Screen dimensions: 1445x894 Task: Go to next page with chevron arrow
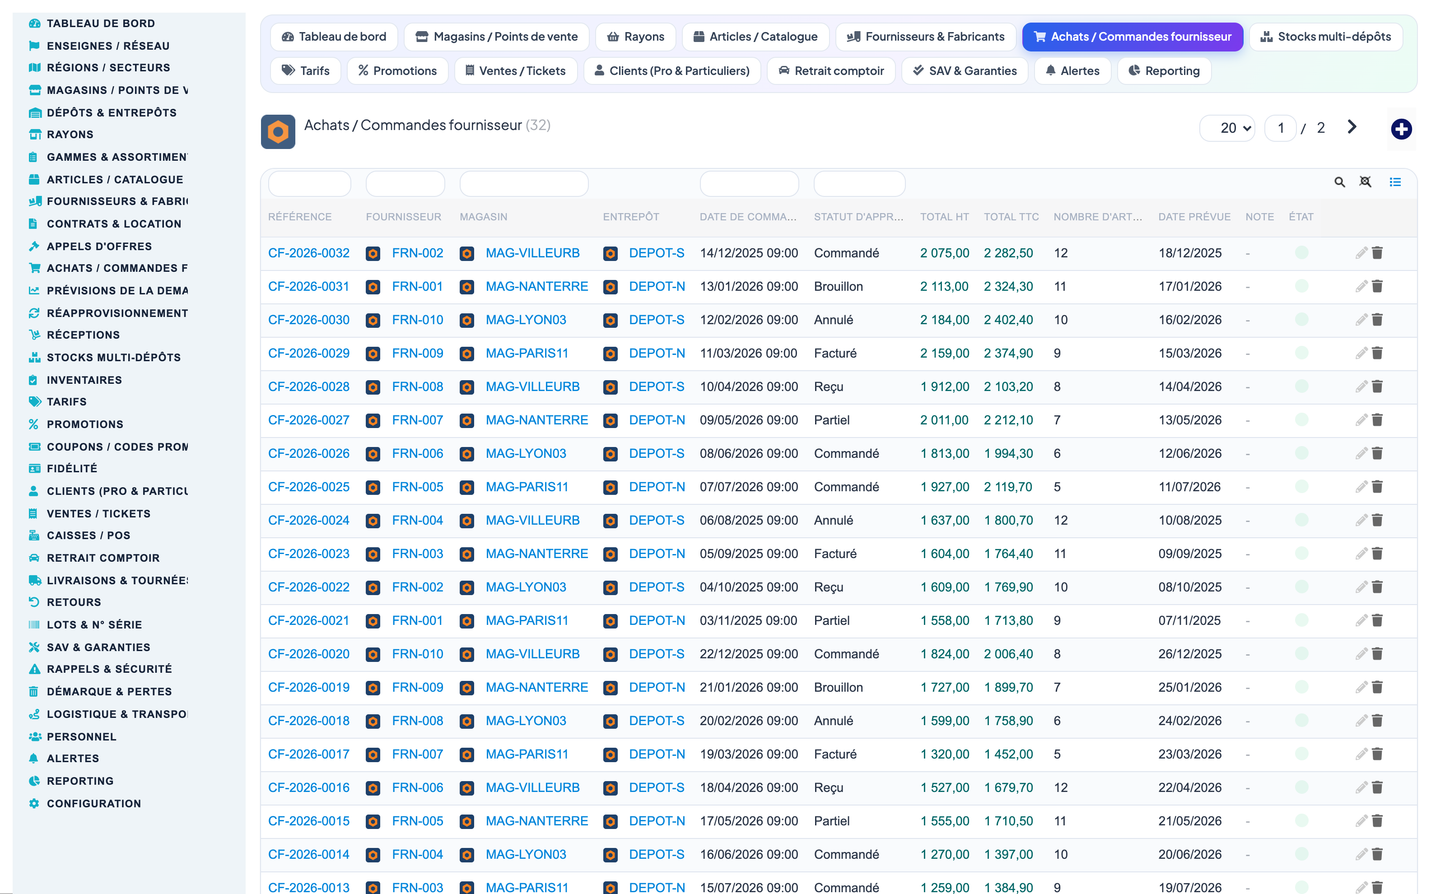[1352, 127]
